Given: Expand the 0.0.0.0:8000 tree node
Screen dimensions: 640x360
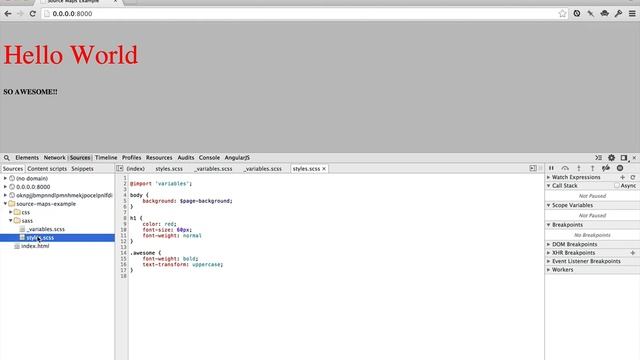Looking at the screenshot, I should 5,187.
